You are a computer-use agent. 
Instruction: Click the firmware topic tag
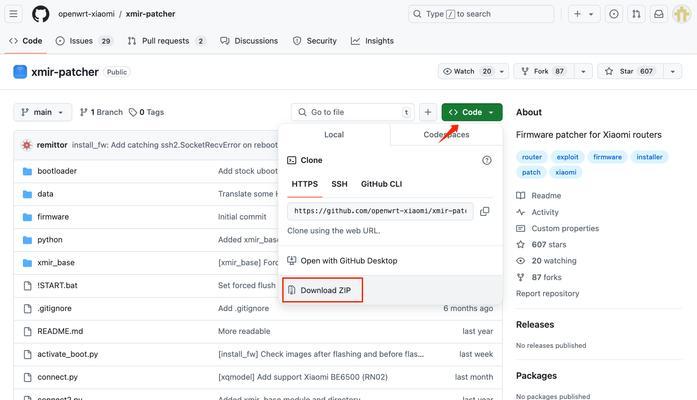607,157
